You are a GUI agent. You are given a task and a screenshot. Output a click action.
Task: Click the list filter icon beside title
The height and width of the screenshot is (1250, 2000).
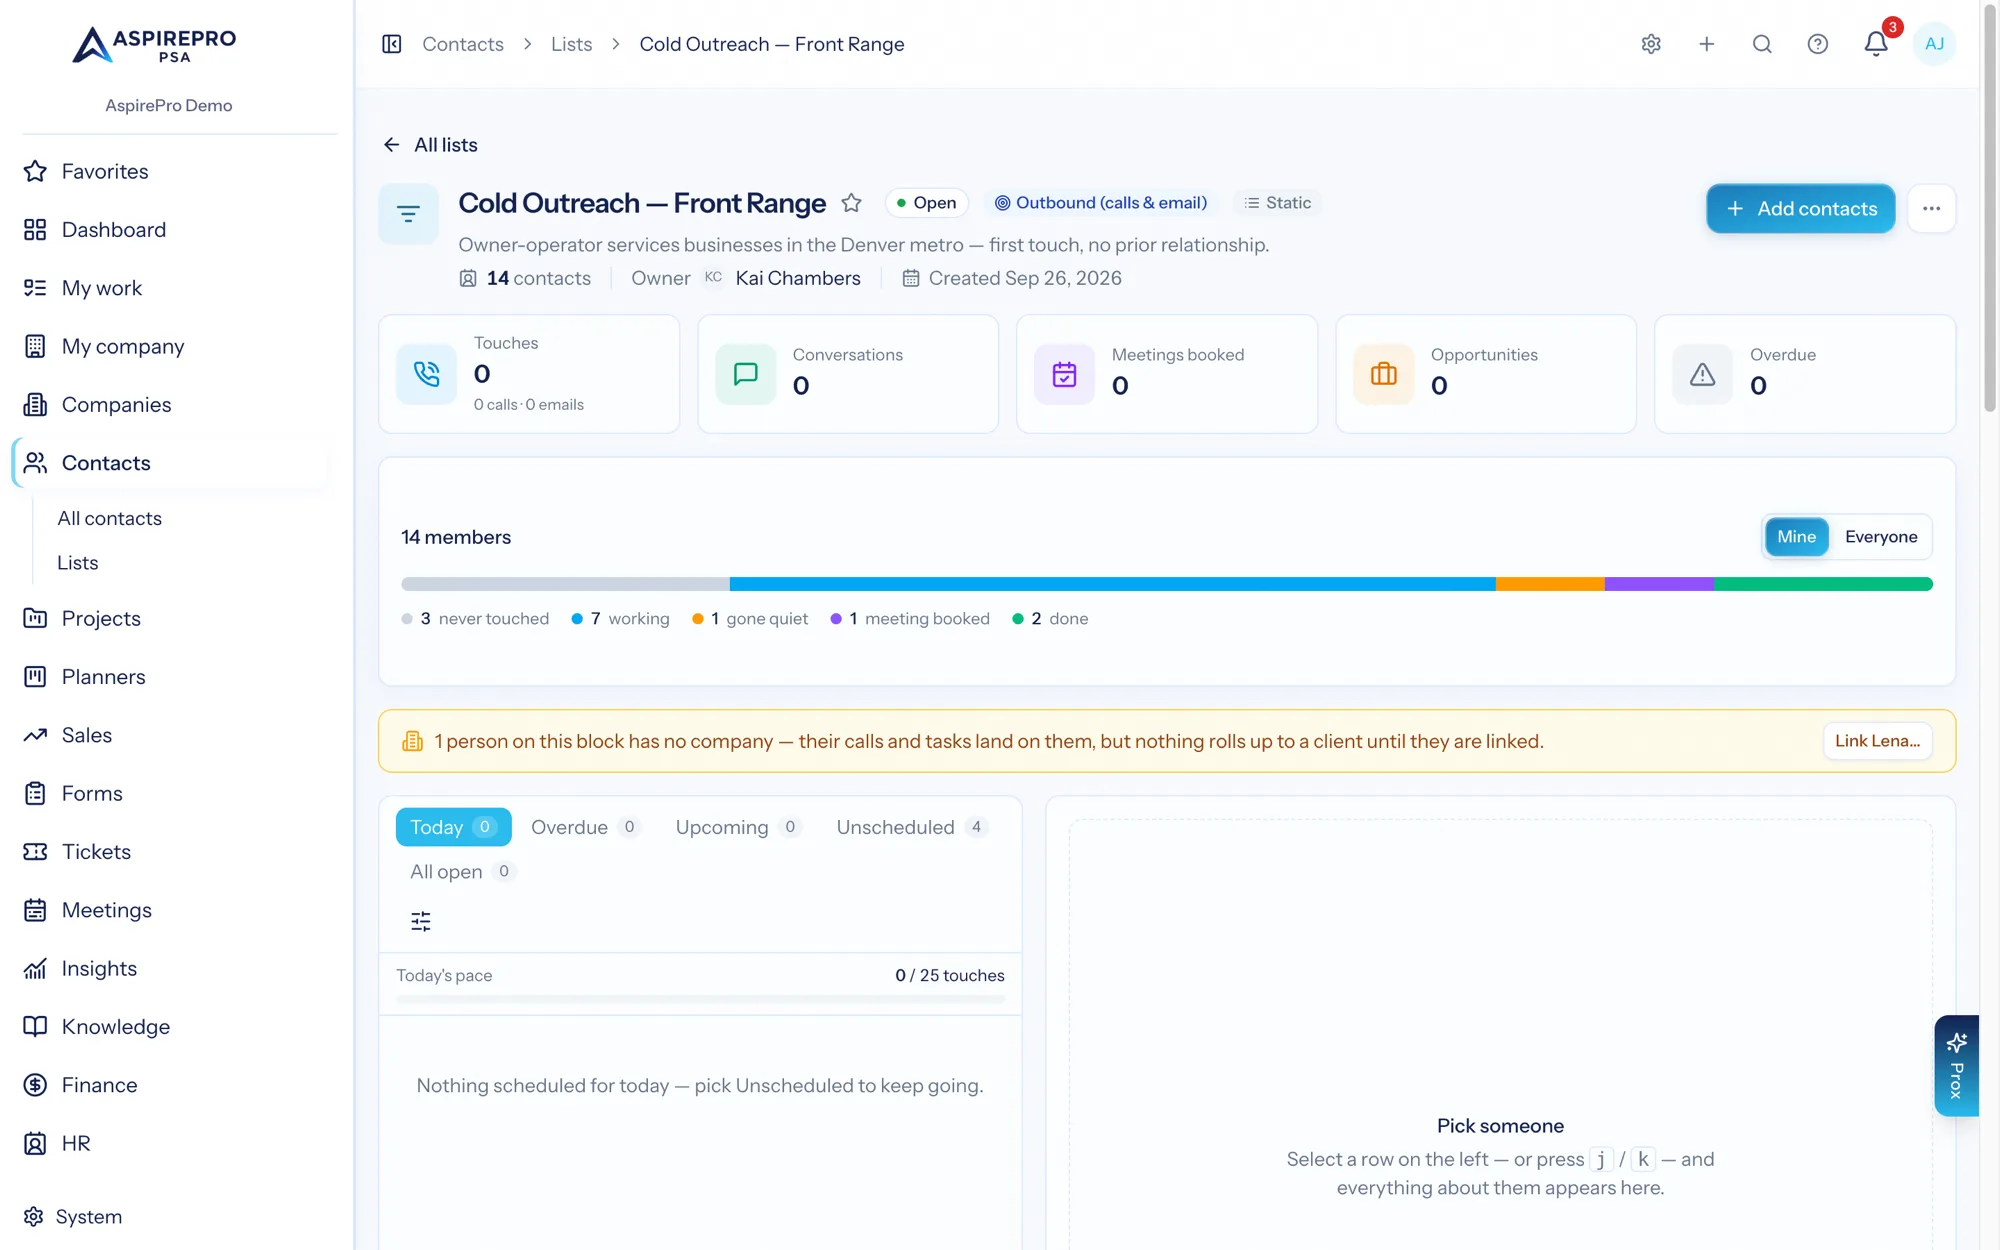pyautogui.click(x=408, y=214)
